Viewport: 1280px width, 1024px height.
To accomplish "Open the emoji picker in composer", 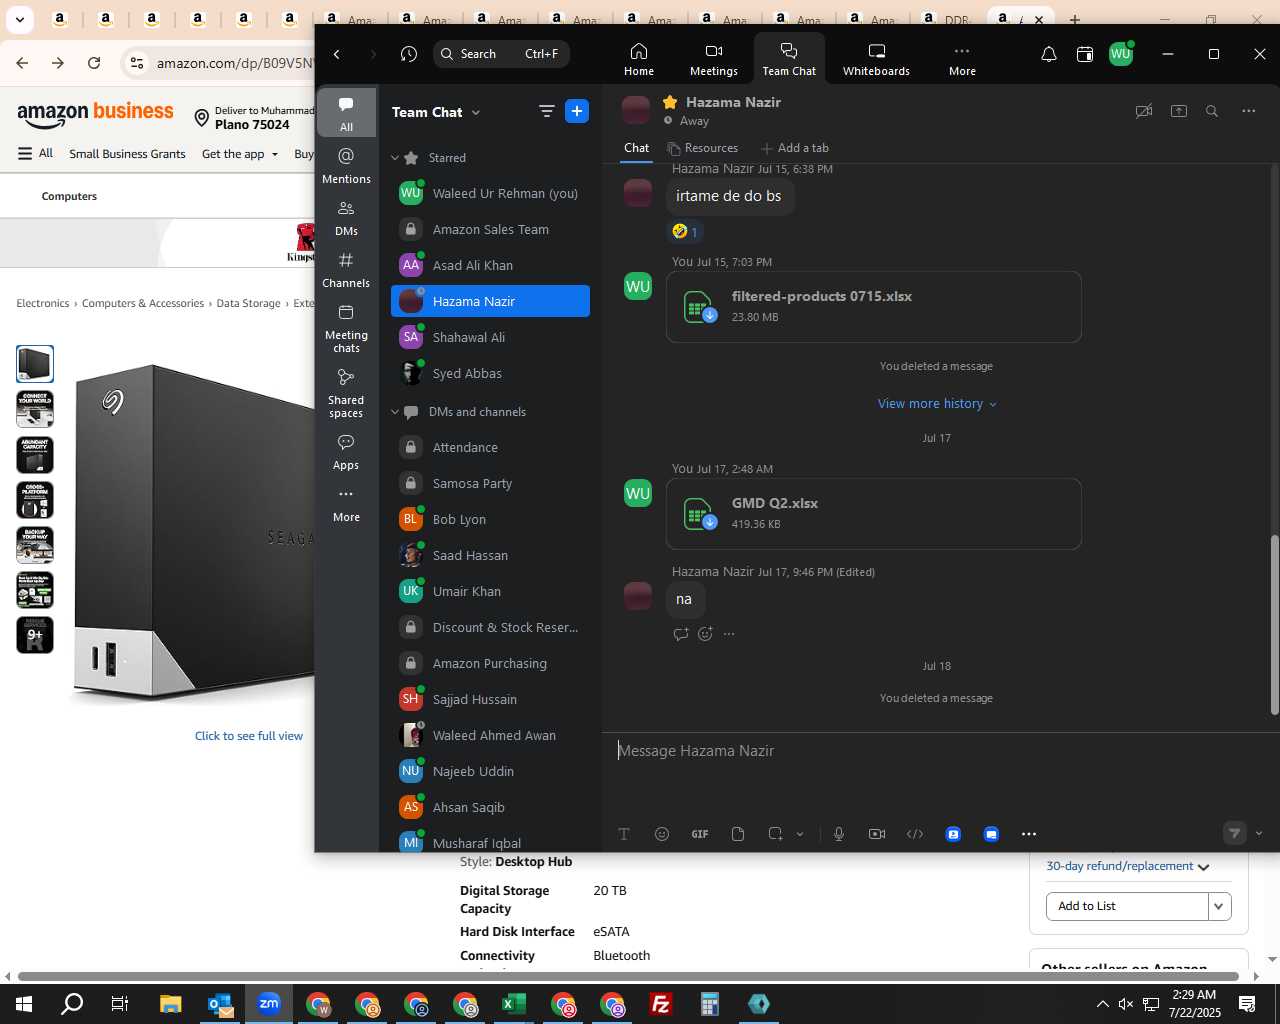I will (x=662, y=834).
